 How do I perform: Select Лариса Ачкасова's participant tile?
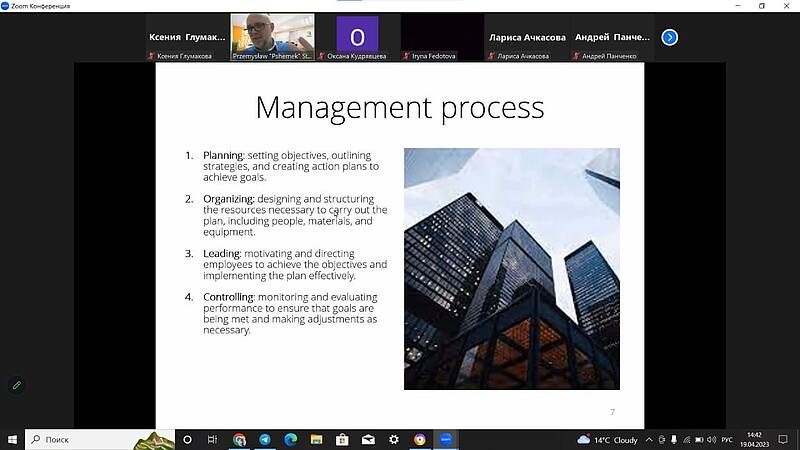tap(527, 37)
